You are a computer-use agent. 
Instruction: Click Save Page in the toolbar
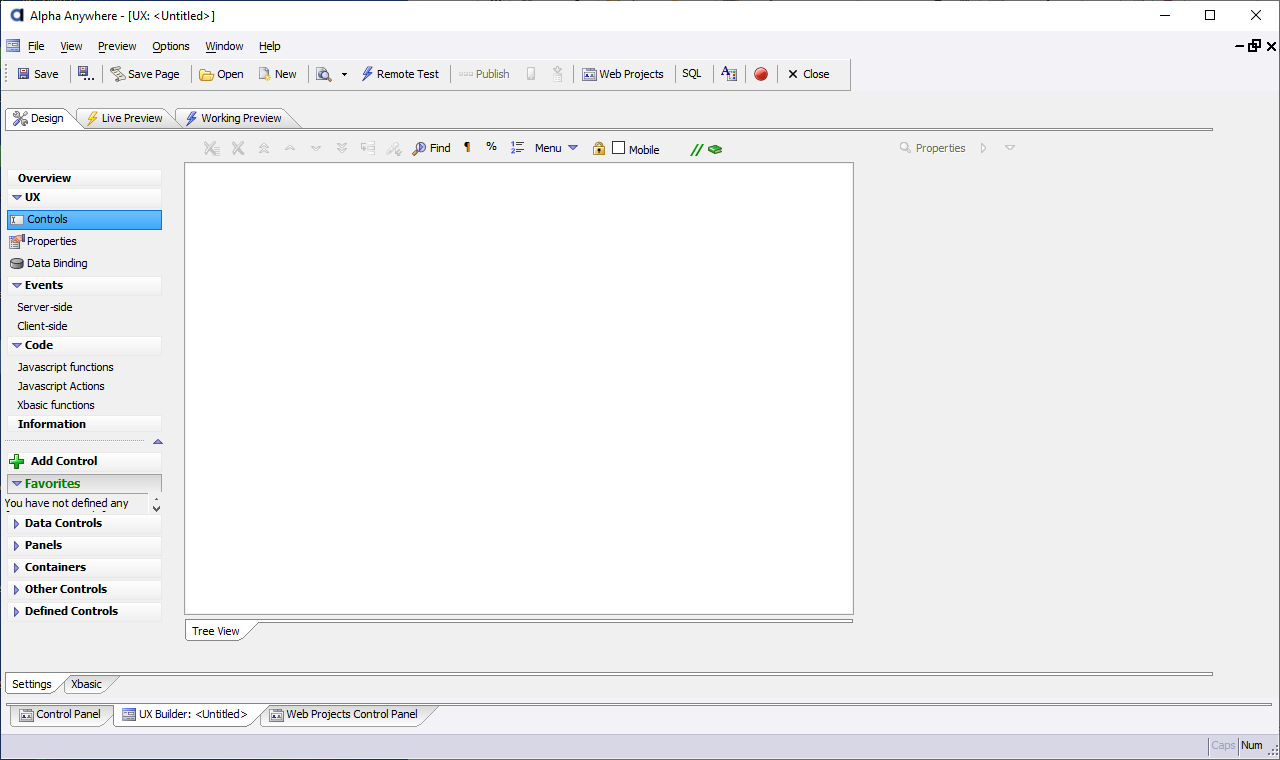[x=145, y=74]
